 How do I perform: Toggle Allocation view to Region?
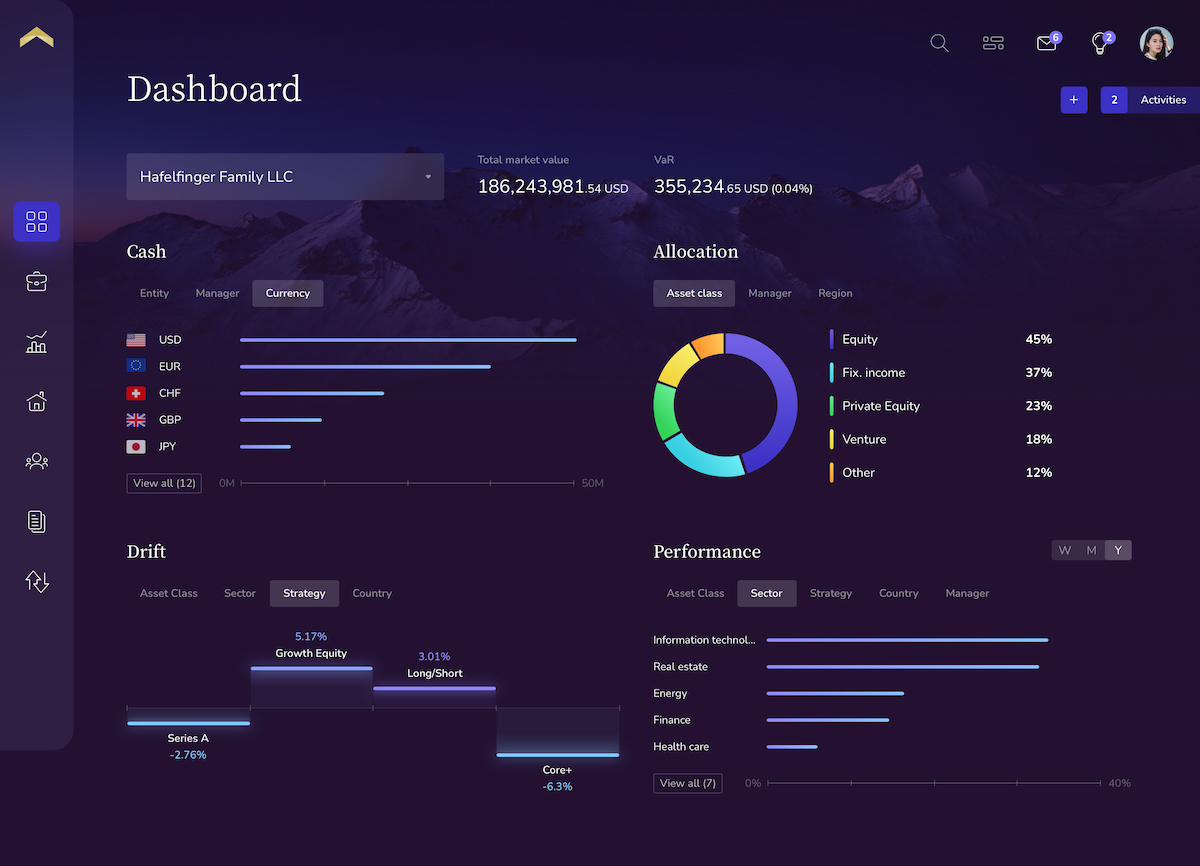coord(835,293)
